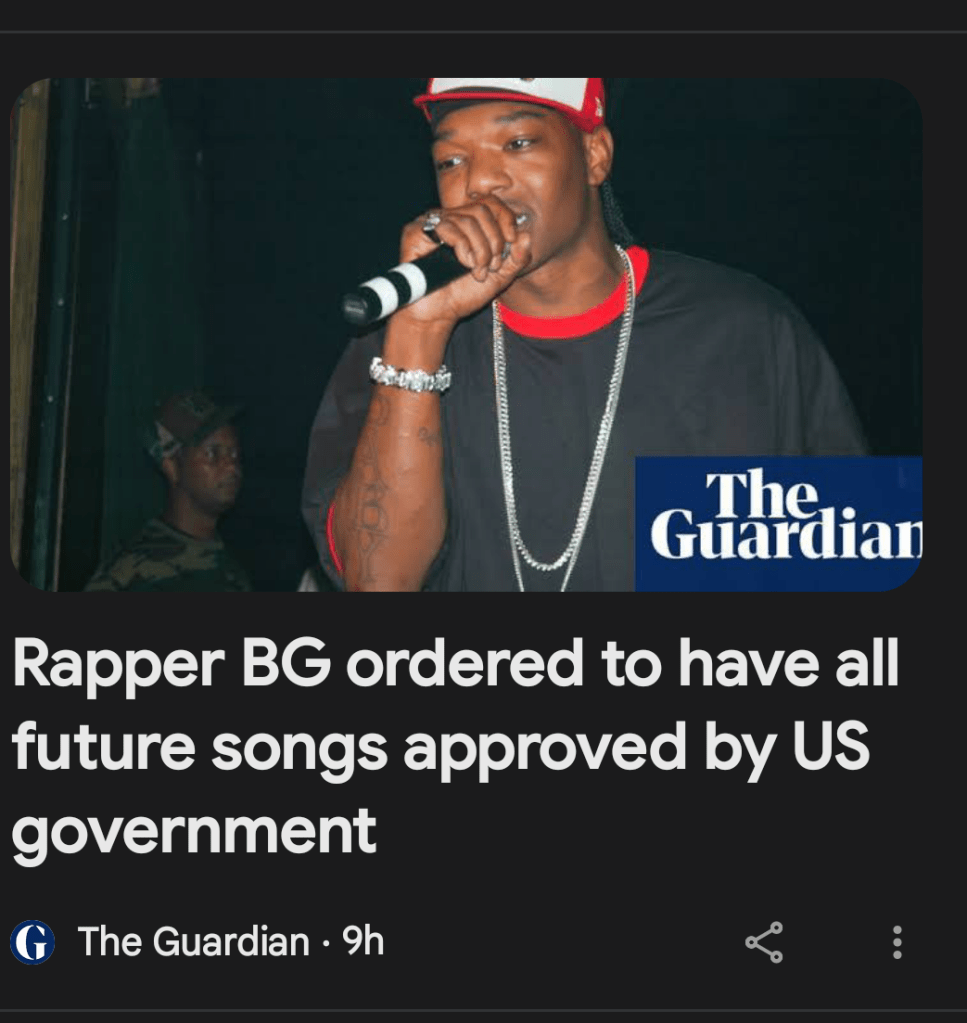Open the article photo thumbnail
967x1023 pixels.
click(466, 335)
